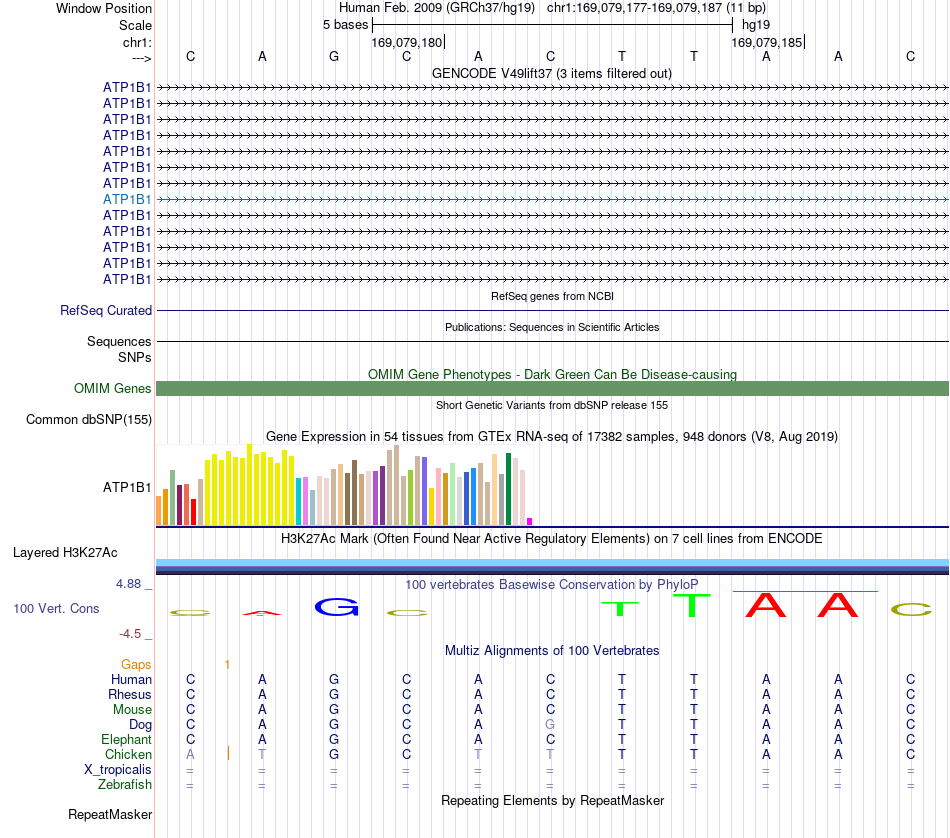Select the chr1: base position label
950x838 pixels.
(x=137, y=42)
